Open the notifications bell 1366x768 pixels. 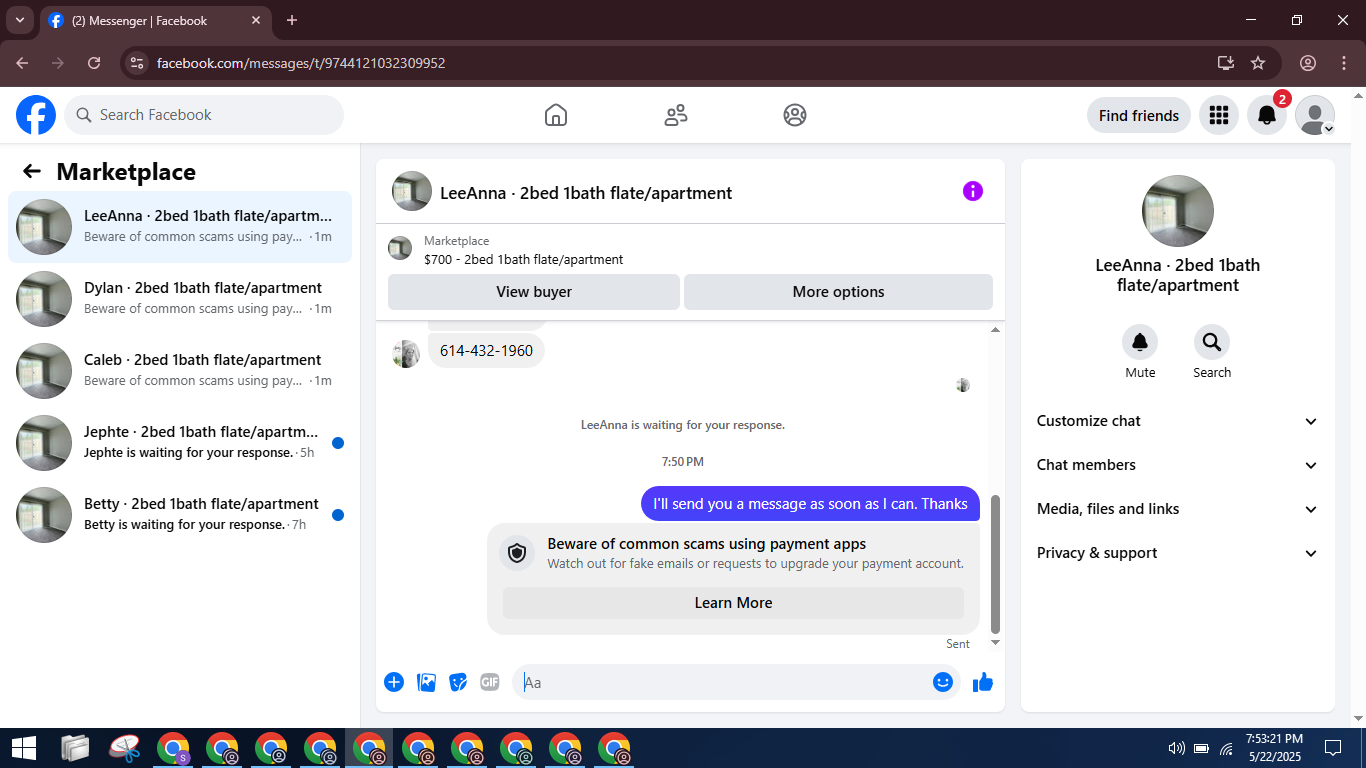(1266, 115)
